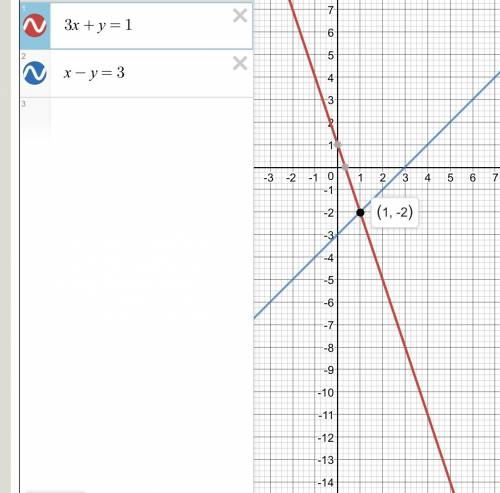Click the row number 2 in expression list

pyautogui.click(x=23, y=56)
